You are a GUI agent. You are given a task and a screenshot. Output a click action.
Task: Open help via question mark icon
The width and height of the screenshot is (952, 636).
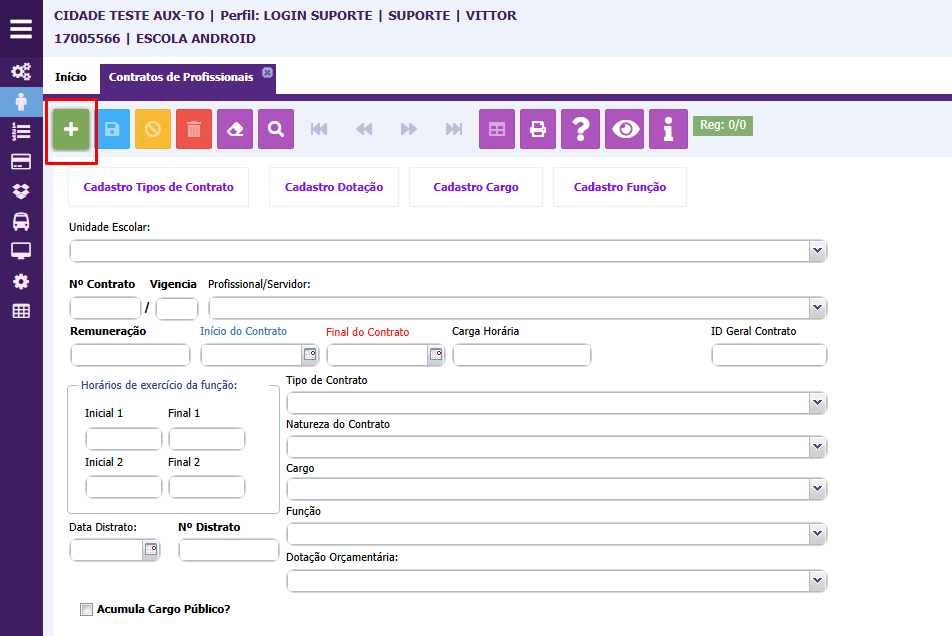point(580,129)
